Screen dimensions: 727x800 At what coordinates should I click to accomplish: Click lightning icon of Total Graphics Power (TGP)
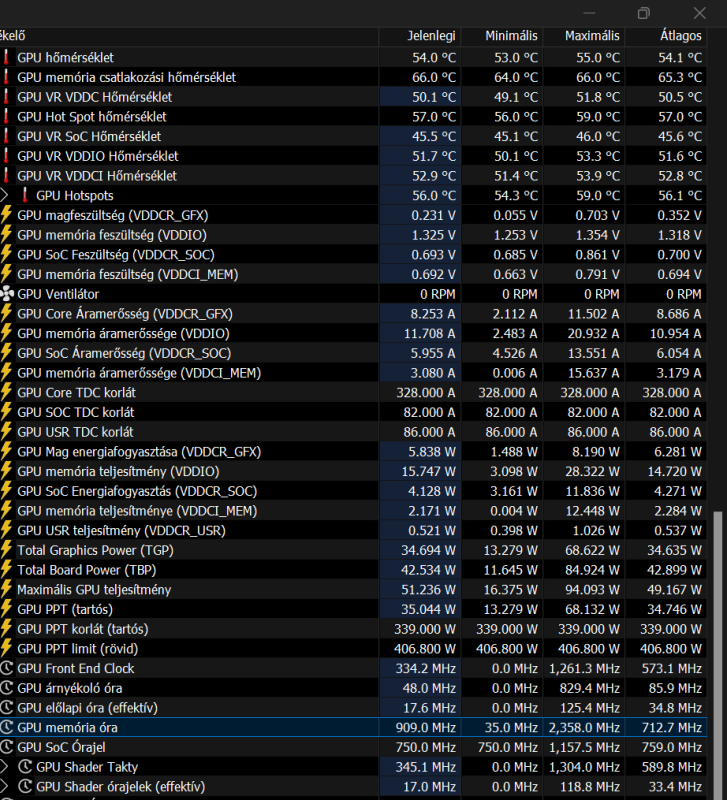[6, 550]
